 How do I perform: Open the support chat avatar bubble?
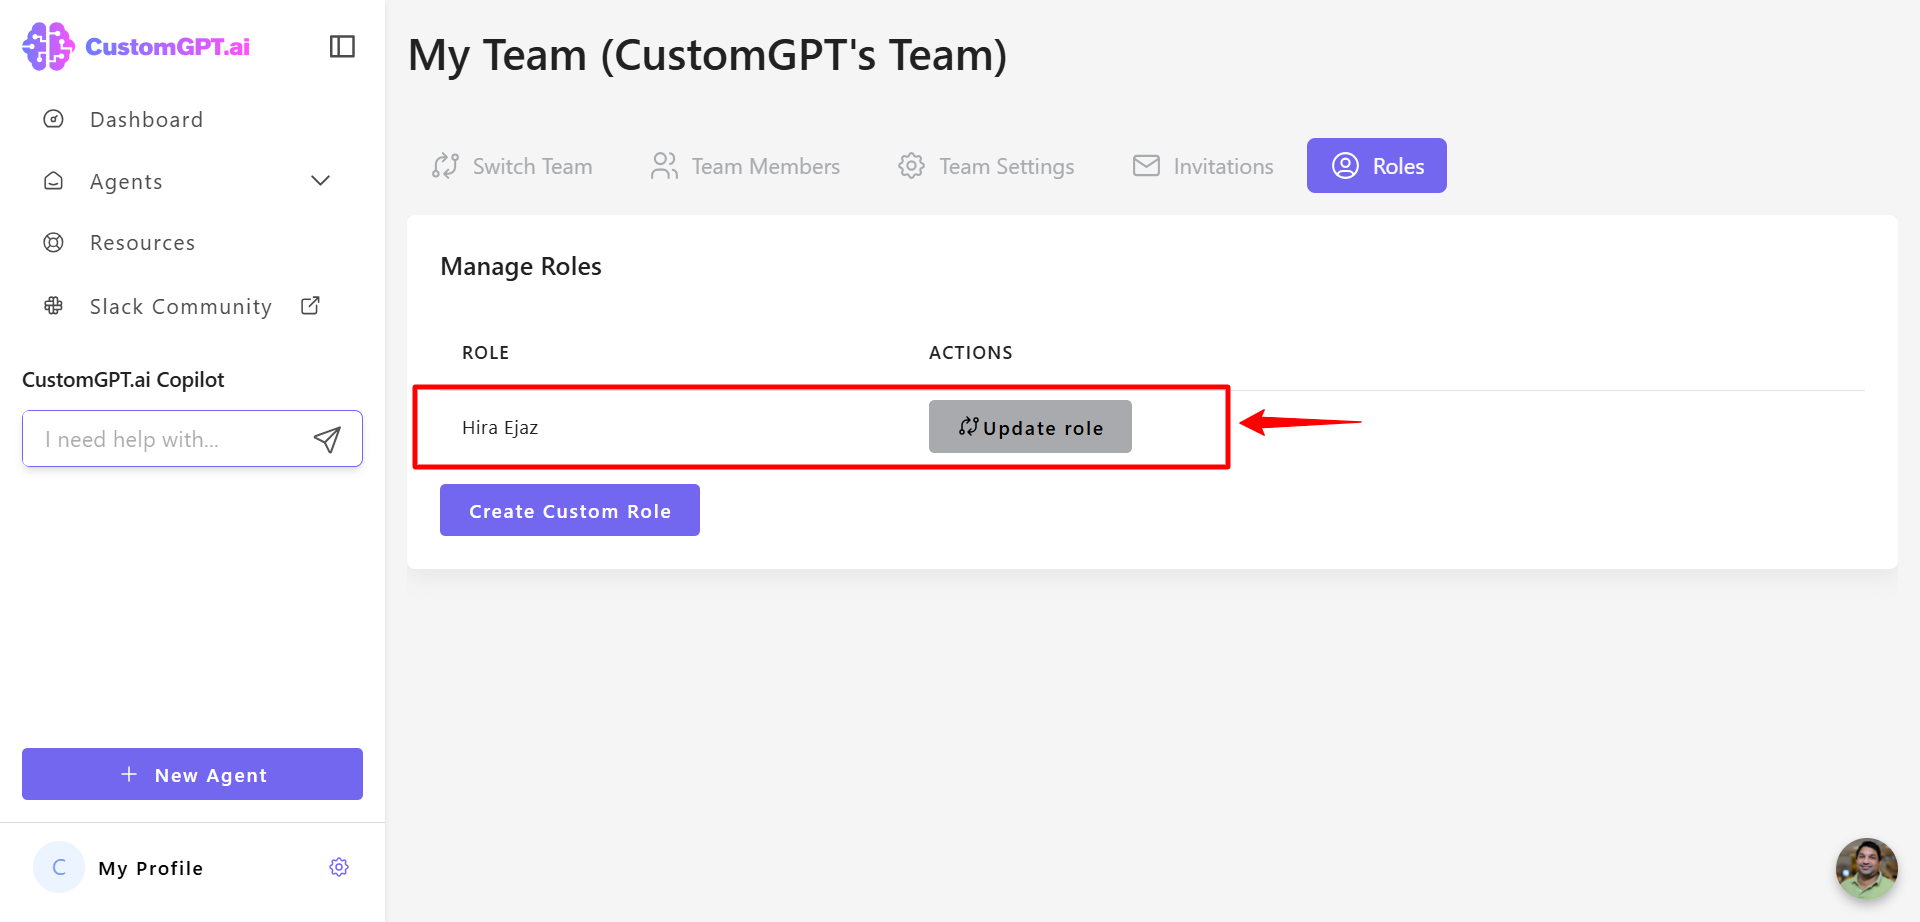(1866, 869)
